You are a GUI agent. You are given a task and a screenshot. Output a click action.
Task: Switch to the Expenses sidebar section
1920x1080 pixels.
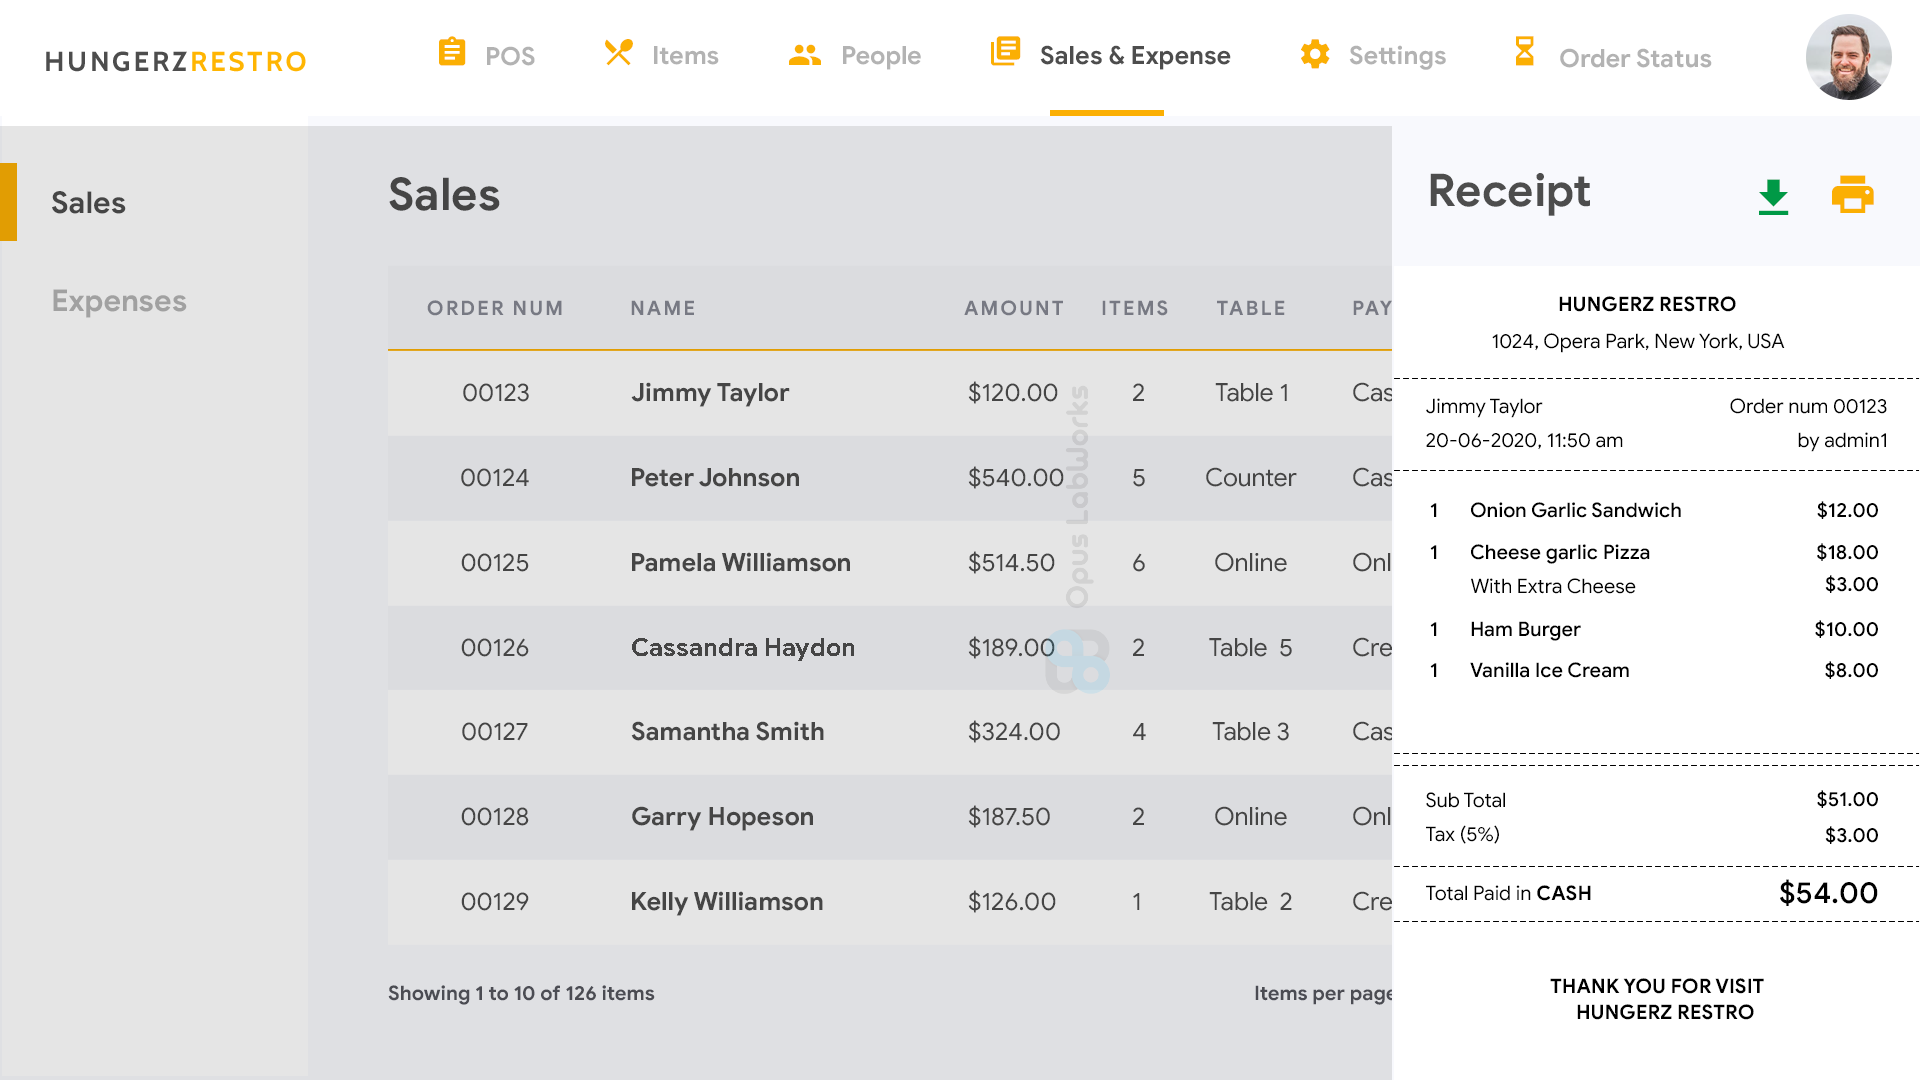point(119,301)
